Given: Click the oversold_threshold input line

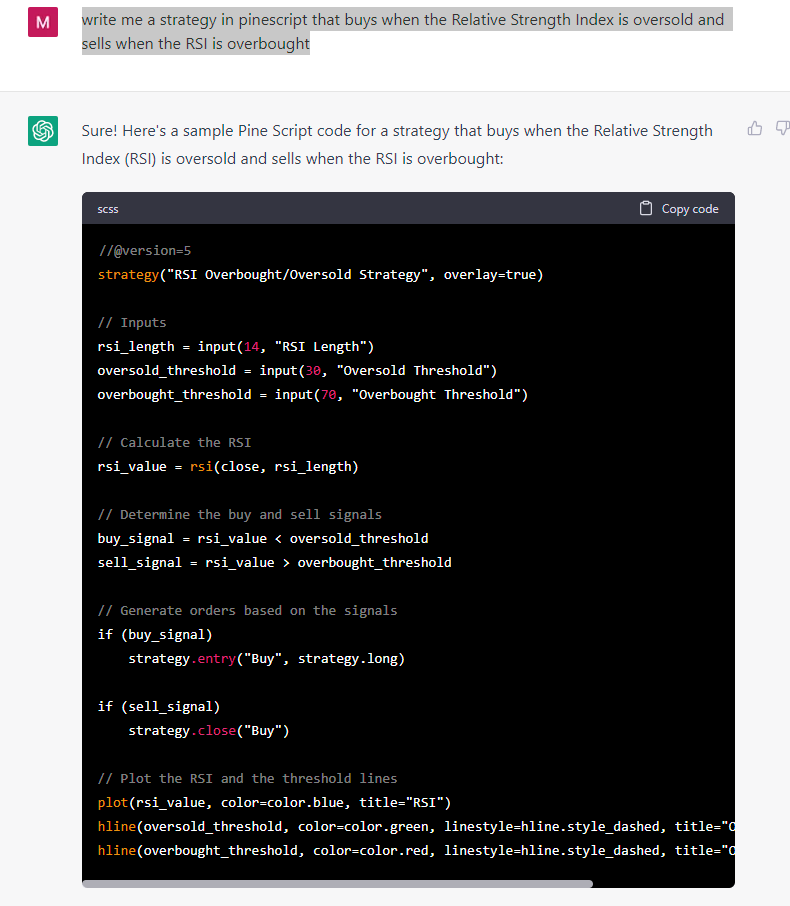Looking at the screenshot, I should pos(297,370).
